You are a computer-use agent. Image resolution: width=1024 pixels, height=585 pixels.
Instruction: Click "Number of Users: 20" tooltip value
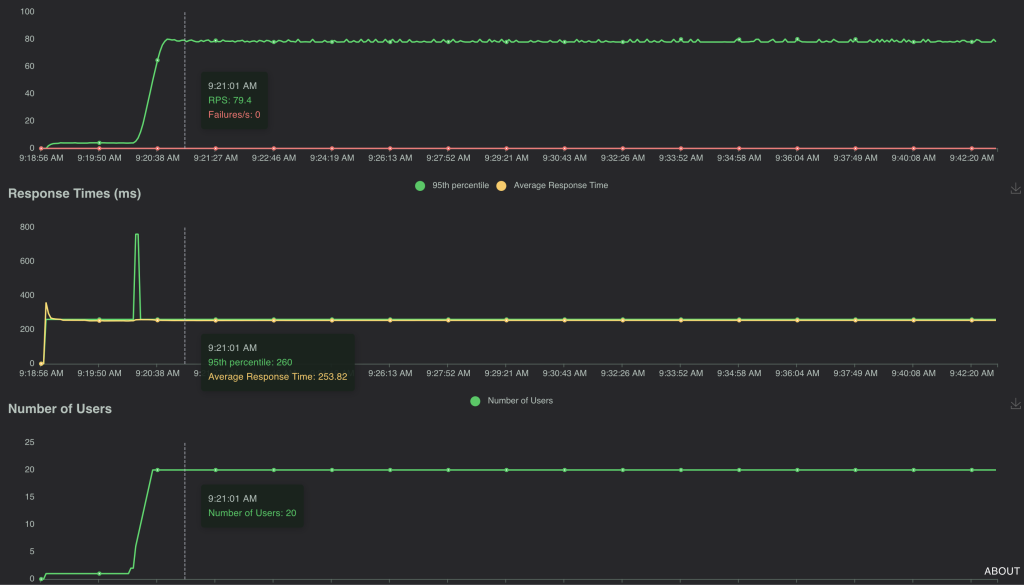pyautogui.click(x=252, y=513)
